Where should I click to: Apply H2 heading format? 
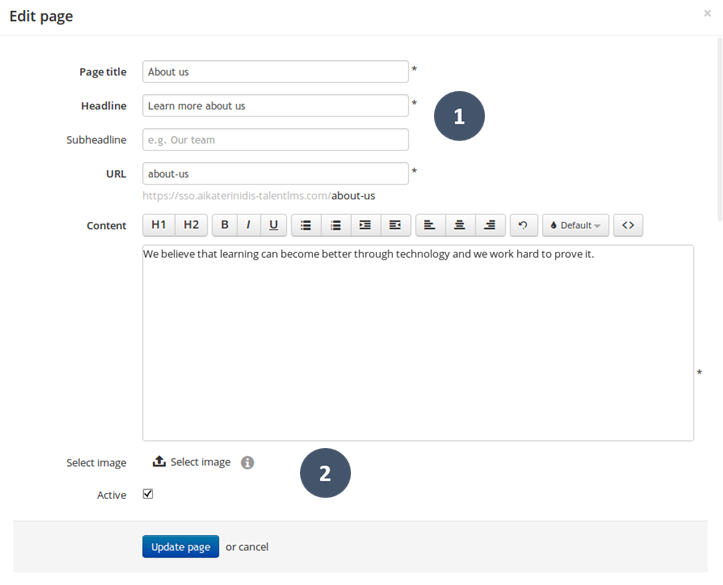coord(191,225)
